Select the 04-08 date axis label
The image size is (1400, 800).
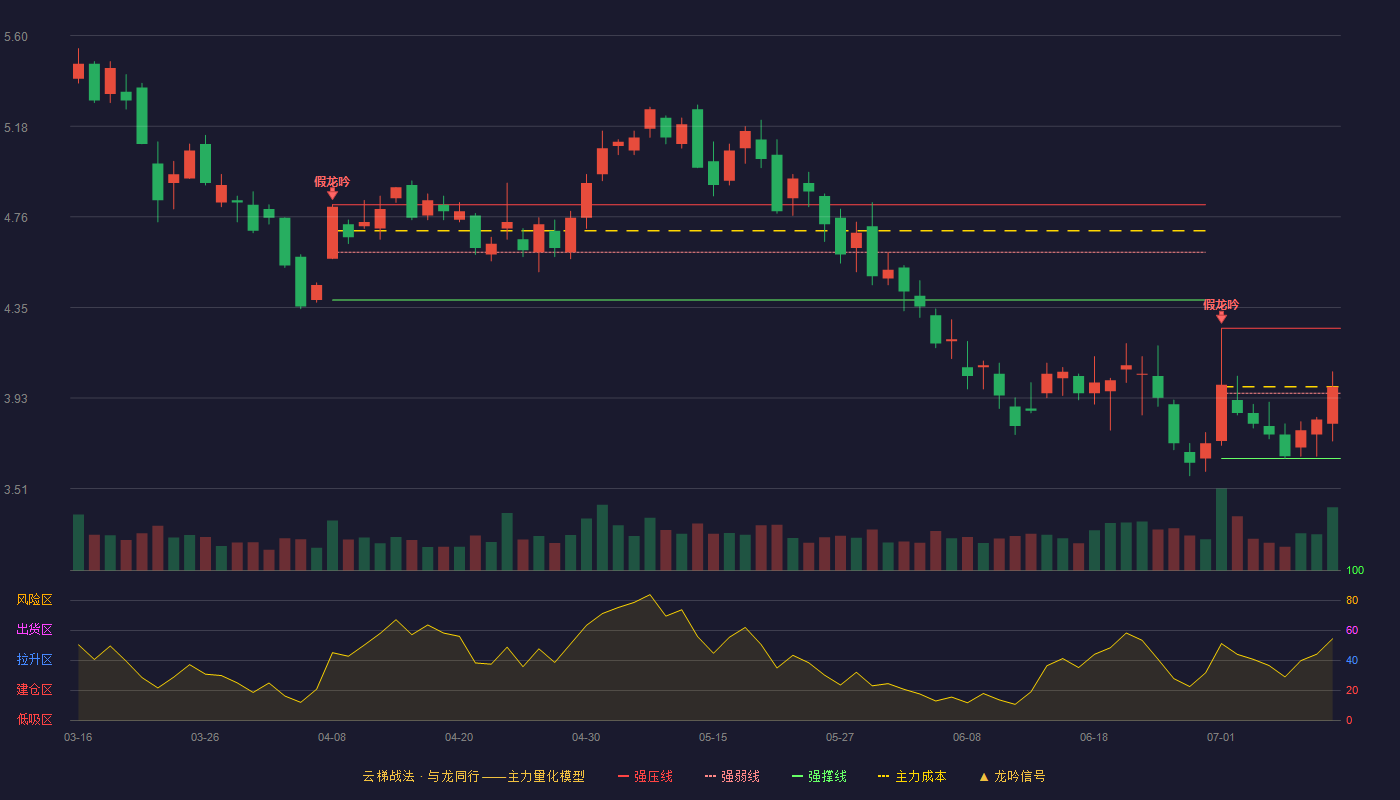pyautogui.click(x=332, y=737)
